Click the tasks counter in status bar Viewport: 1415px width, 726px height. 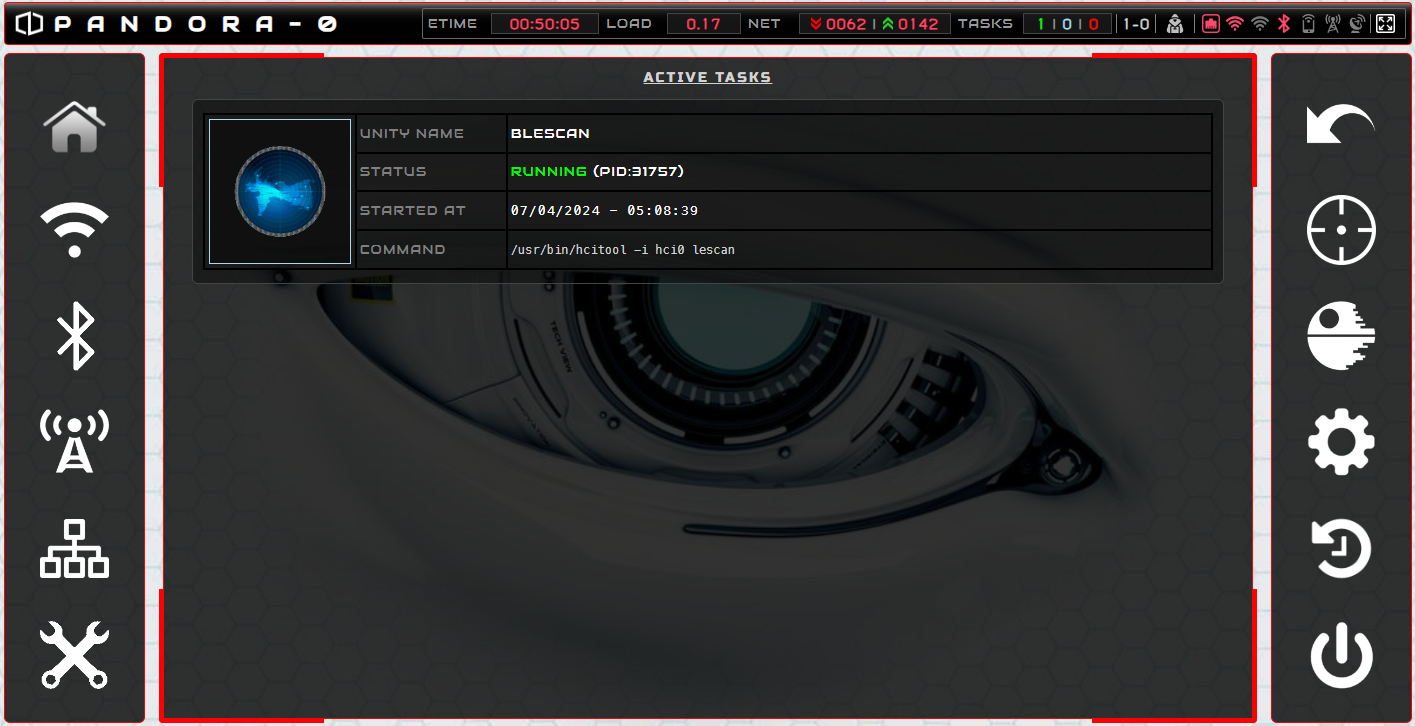coord(1066,24)
